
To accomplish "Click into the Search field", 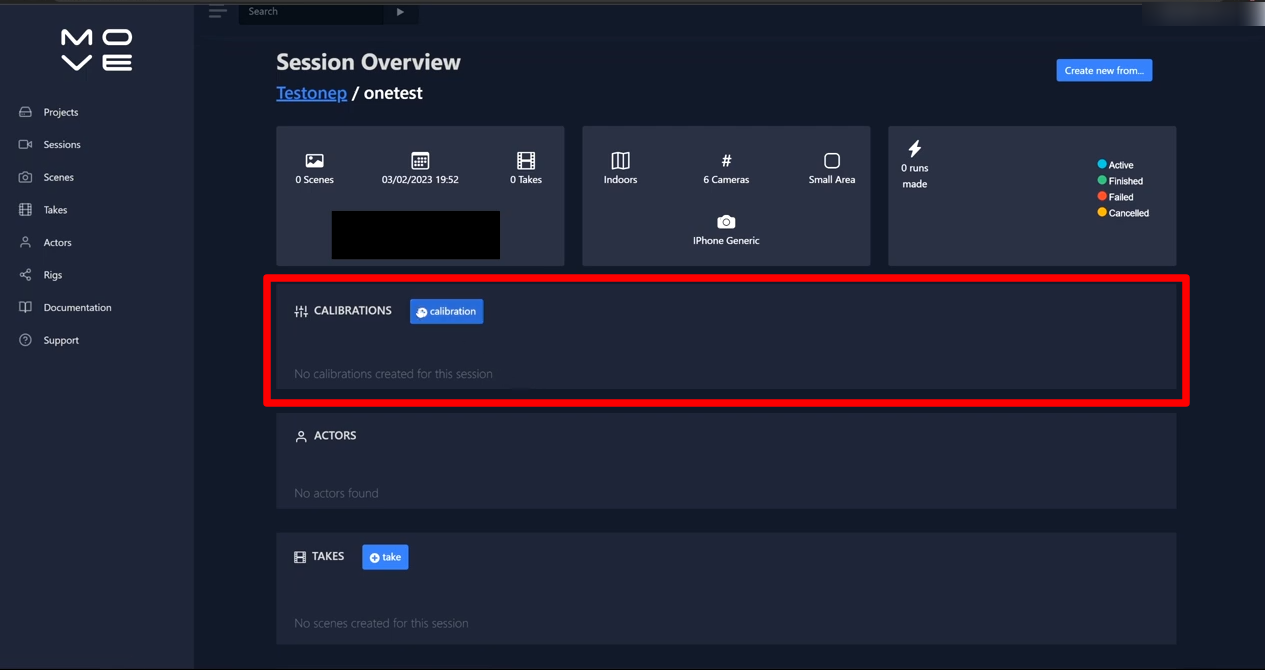I will (311, 12).
